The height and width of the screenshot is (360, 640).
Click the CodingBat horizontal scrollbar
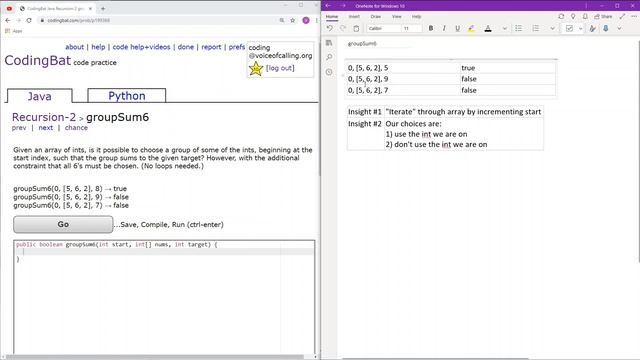(155, 357)
